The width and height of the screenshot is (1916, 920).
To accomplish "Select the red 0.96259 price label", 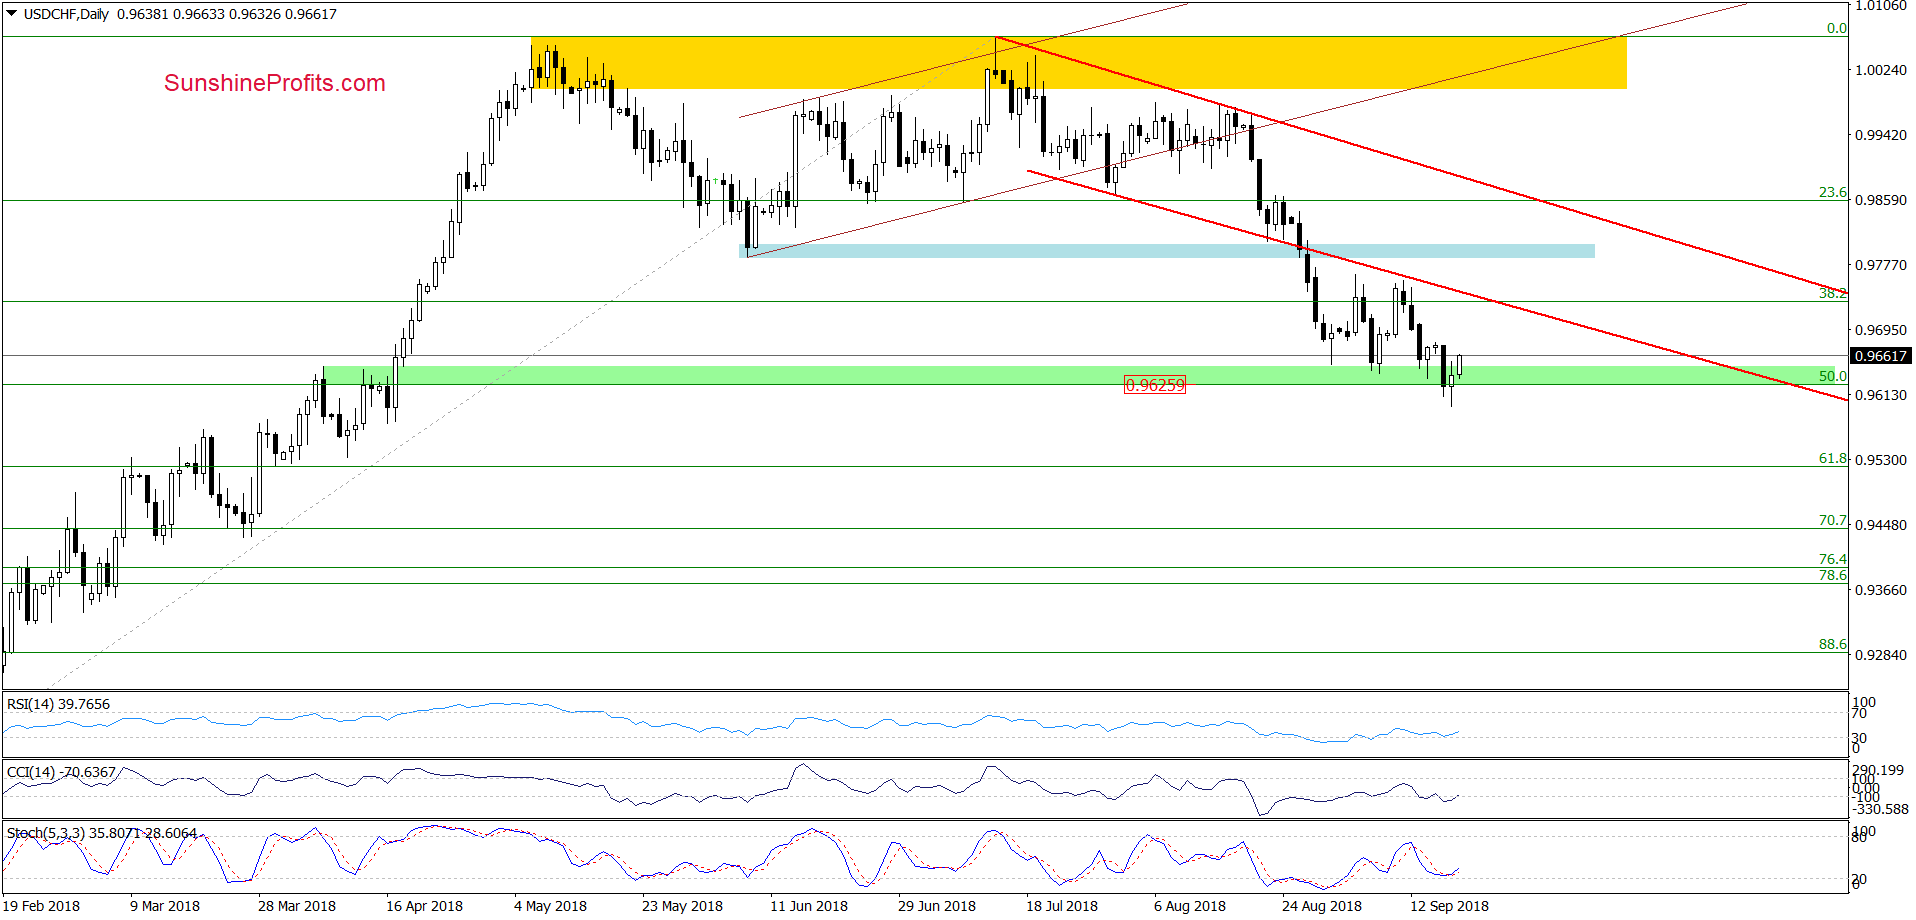I will 1155,385.
